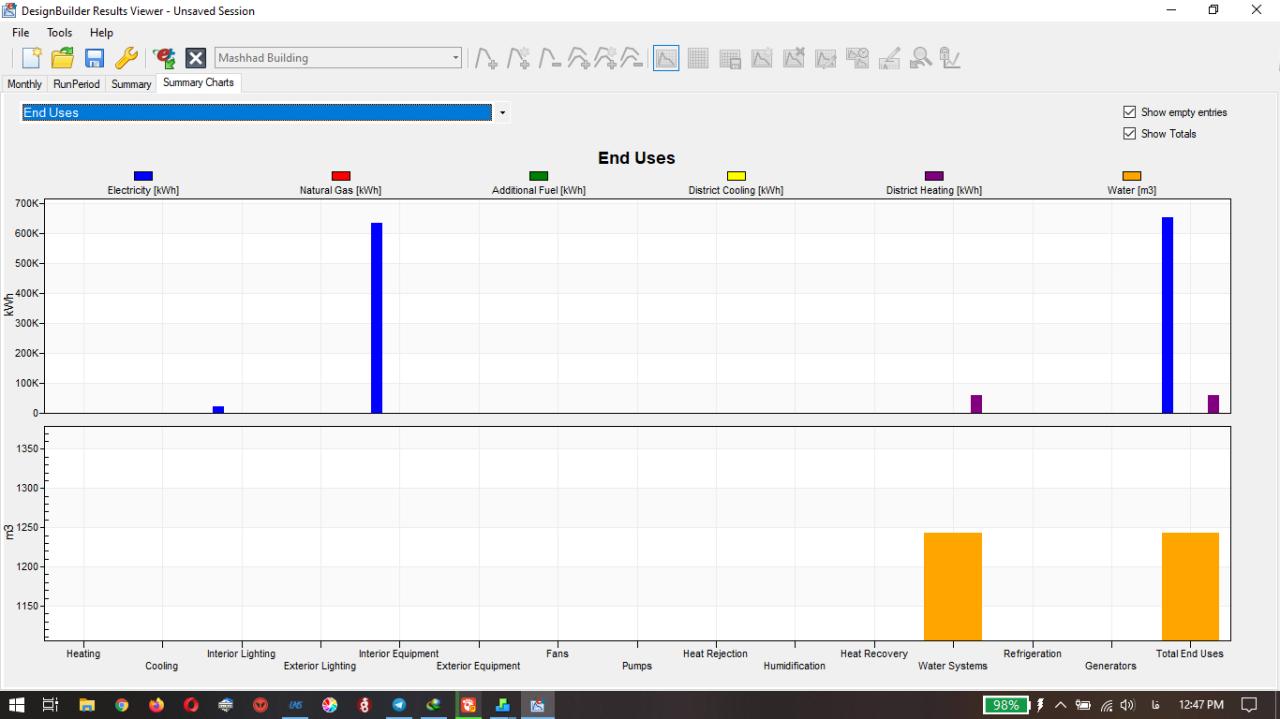Click the orange Water legend swatch
This screenshot has width=1280, height=719.
[1132, 176]
